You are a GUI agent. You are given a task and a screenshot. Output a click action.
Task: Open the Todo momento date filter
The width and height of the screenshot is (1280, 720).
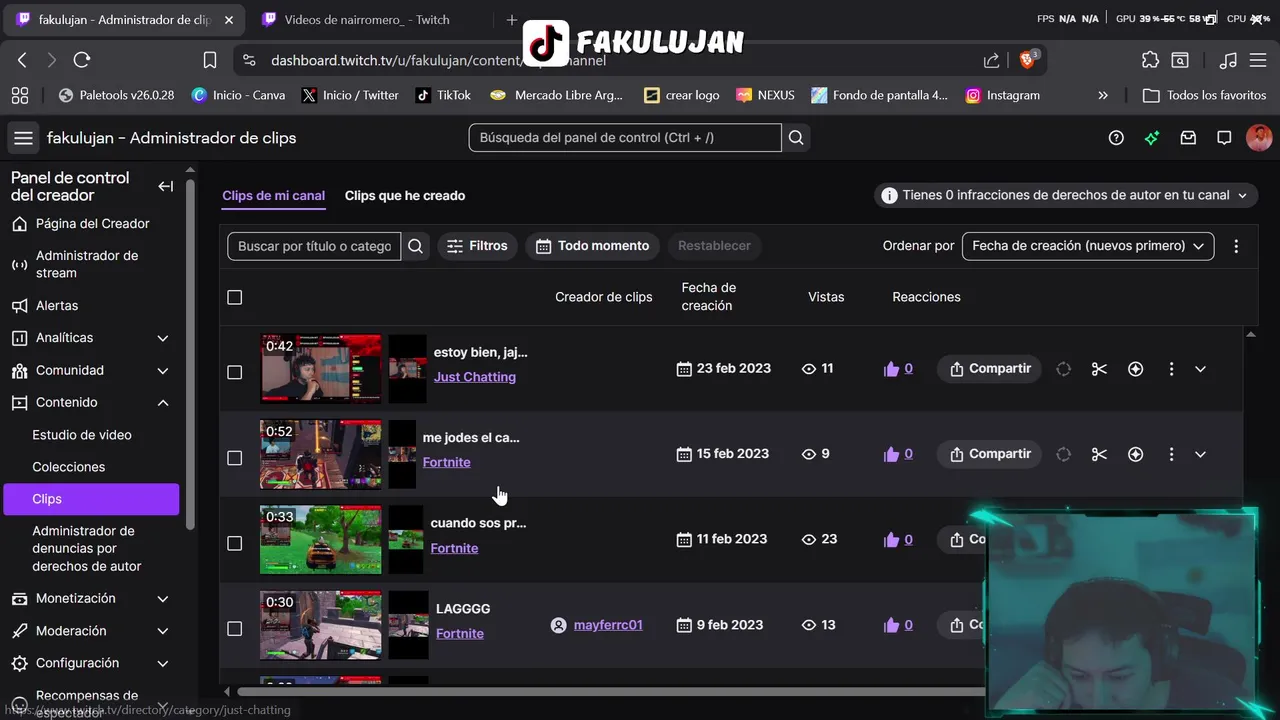pyautogui.click(x=592, y=246)
